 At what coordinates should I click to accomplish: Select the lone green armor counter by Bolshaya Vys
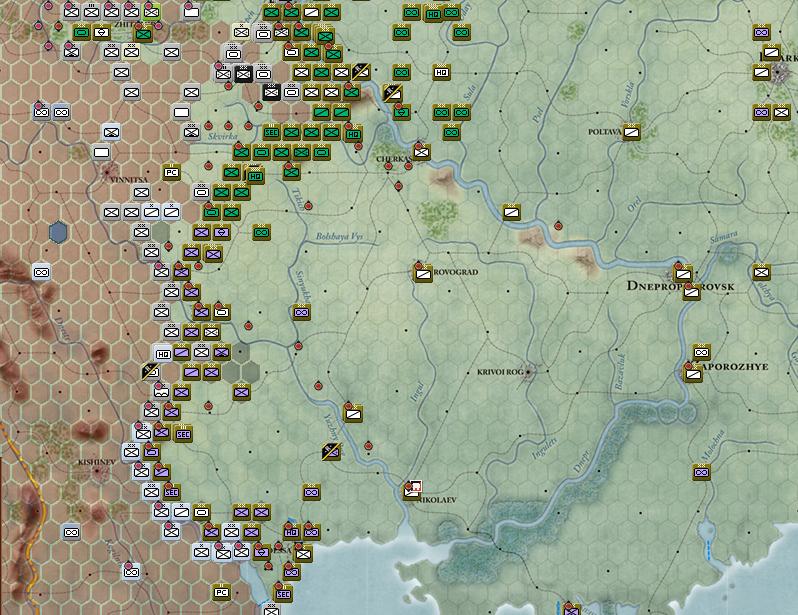[262, 232]
